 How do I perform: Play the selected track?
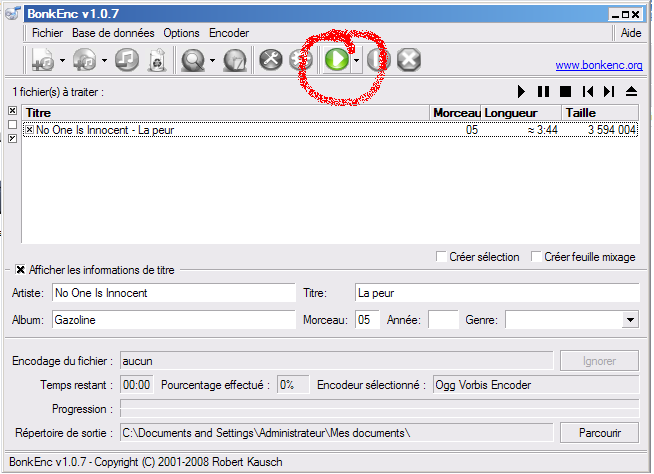[x=521, y=91]
